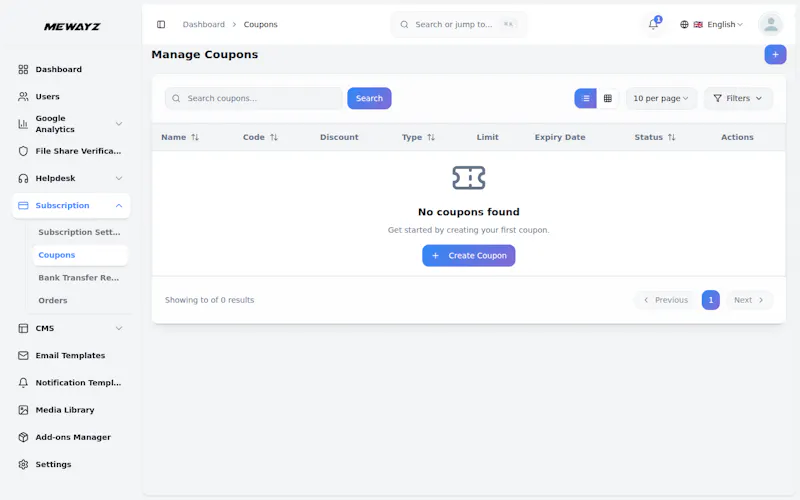Viewport: 800px width, 500px height.
Task: Switch to grid view
Action: 608,98
